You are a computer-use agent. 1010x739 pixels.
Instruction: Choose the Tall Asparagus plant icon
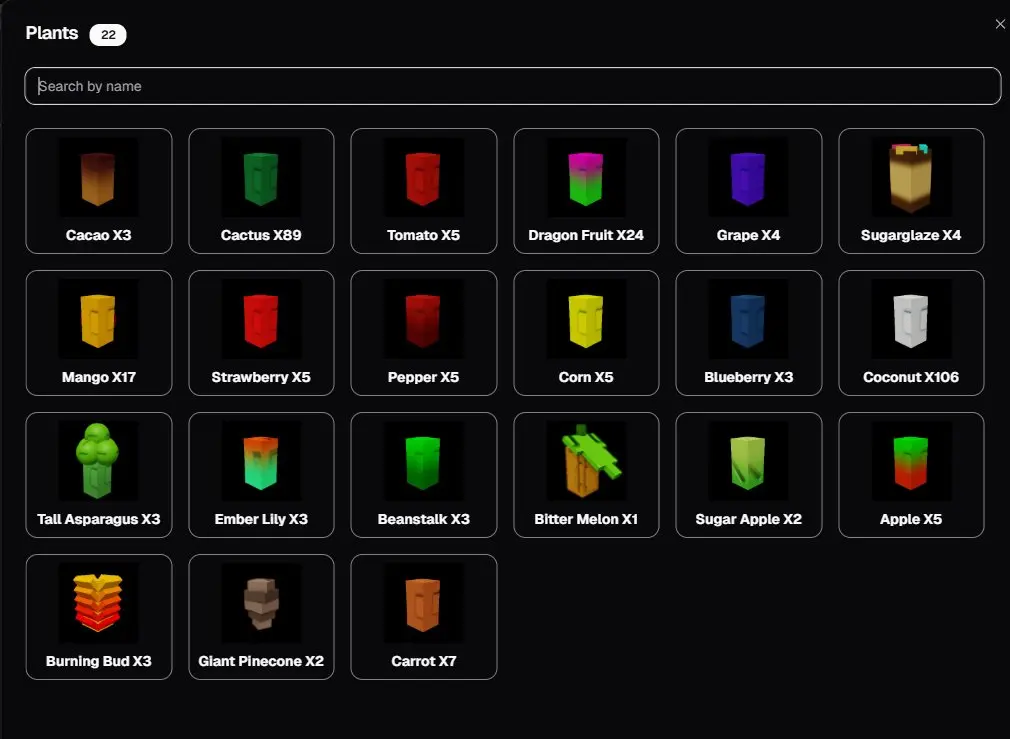tap(98, 461)
